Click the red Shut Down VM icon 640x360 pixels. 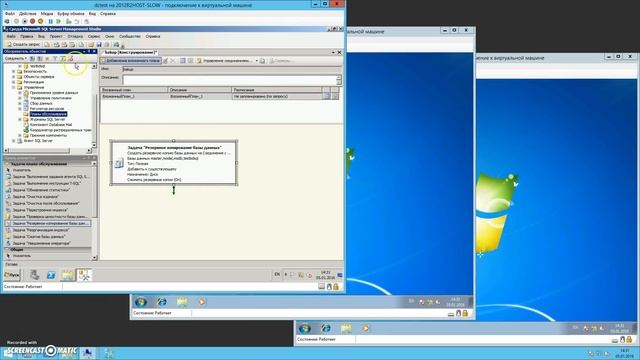pos(33,21)
